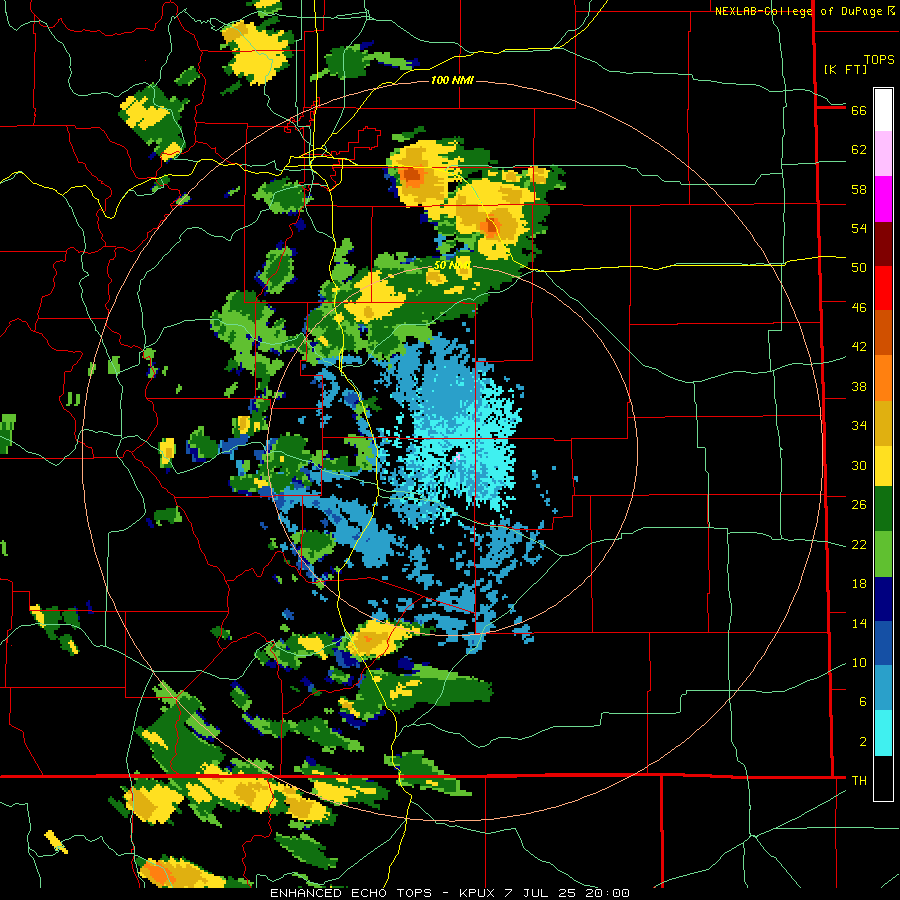Click the navy blue legend swatch
The width and height of the screenshot is (900, 900).
[883, 599]
